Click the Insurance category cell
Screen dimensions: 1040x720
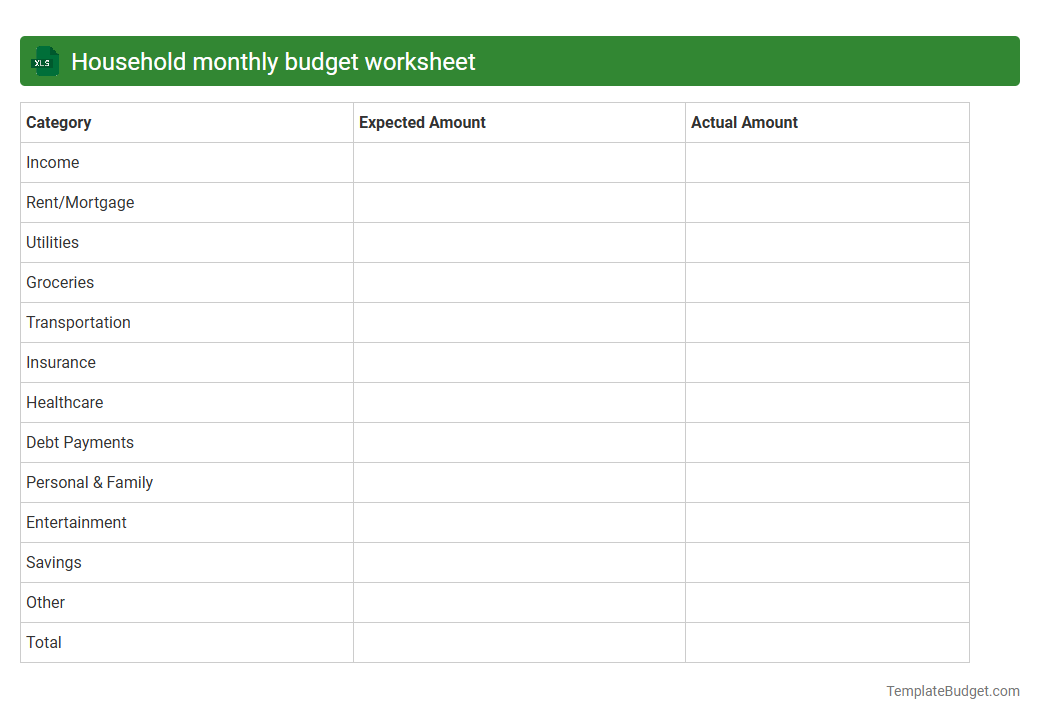click(x=61, y=362)
